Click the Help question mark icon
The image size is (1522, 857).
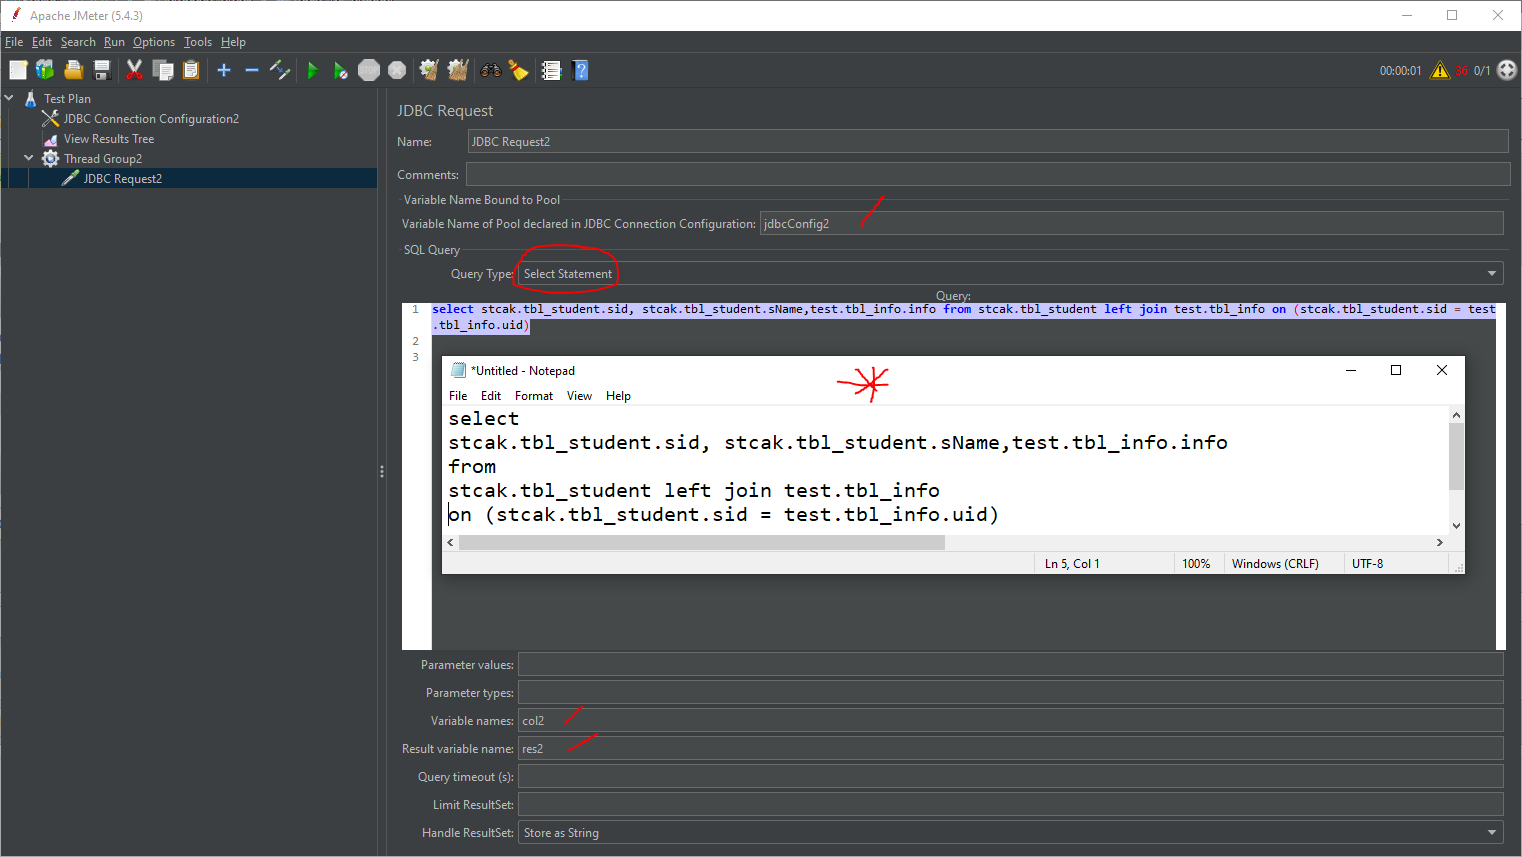[580, 70]
